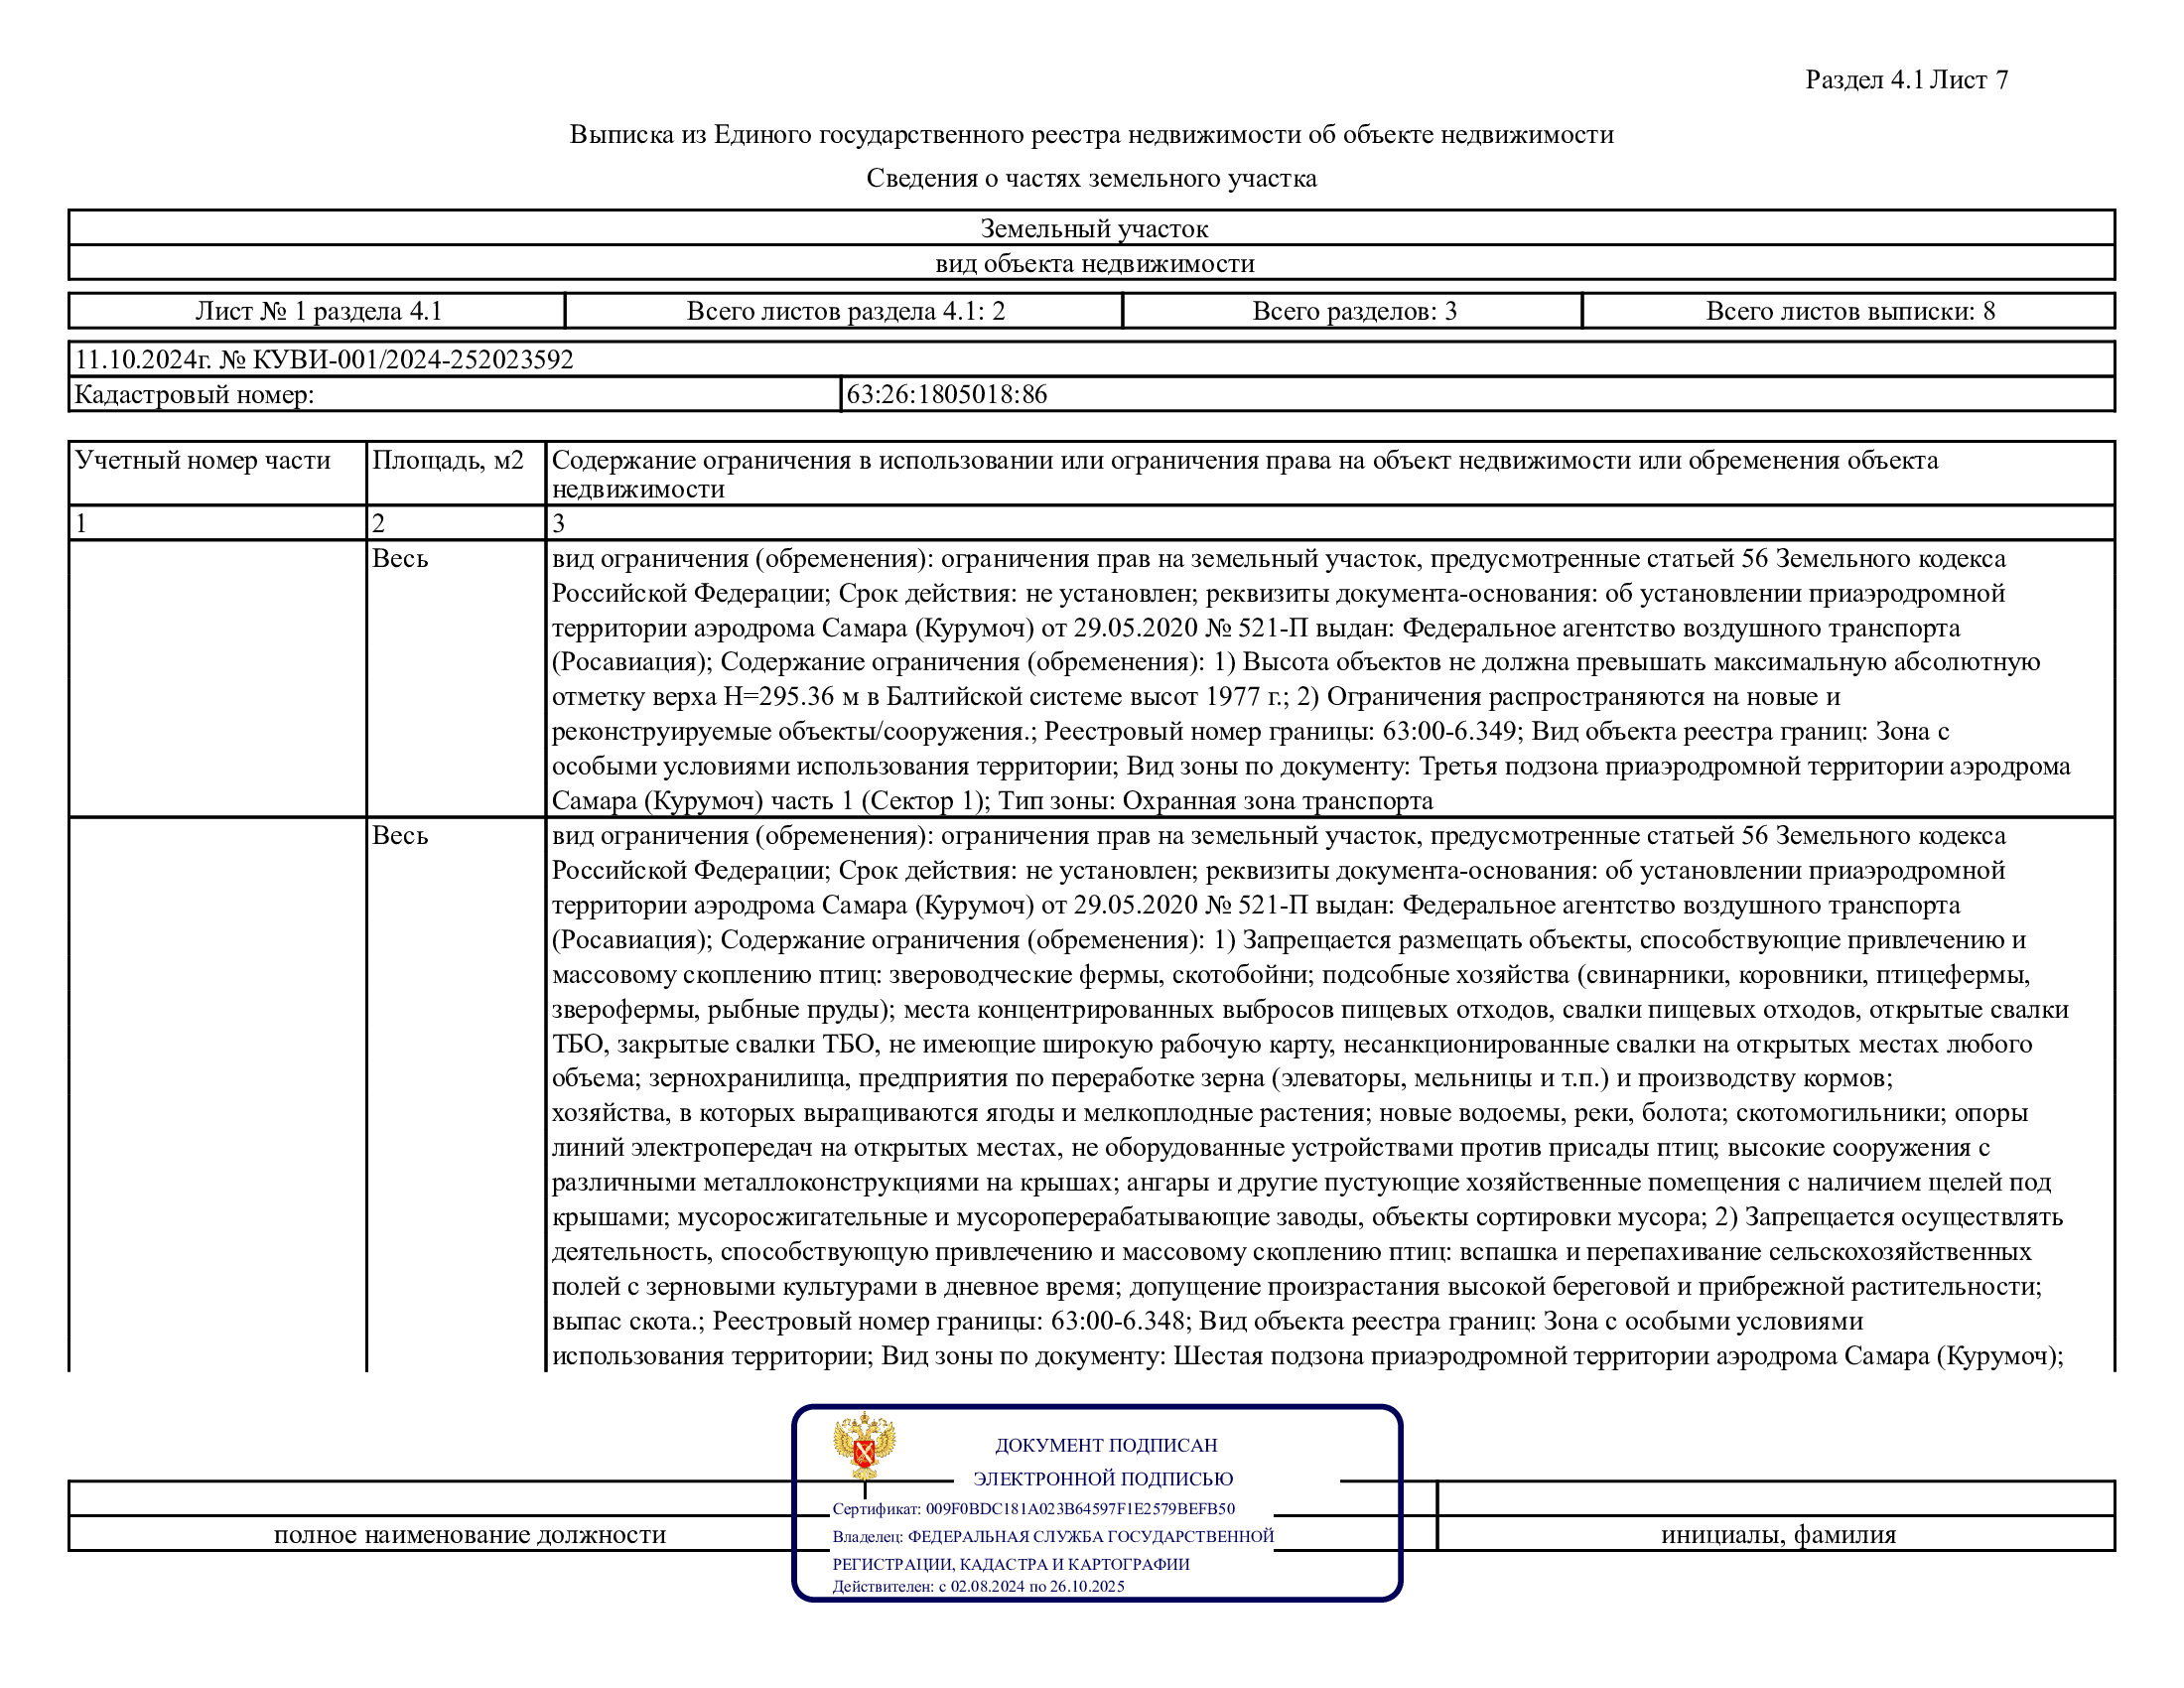The height and width of the screenshot is (1688, 2184).
Task: Click the Russian coat of arms emblem
Action: click(x=864, y=1445)
